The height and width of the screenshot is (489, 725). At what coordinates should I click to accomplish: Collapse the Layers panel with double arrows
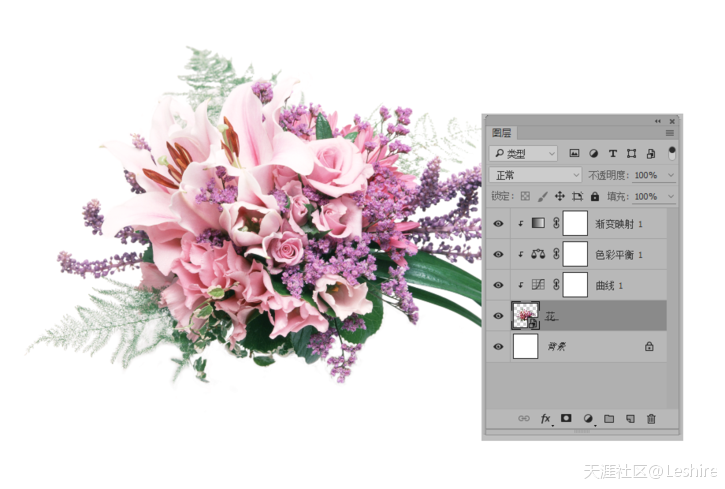[657, 121]
